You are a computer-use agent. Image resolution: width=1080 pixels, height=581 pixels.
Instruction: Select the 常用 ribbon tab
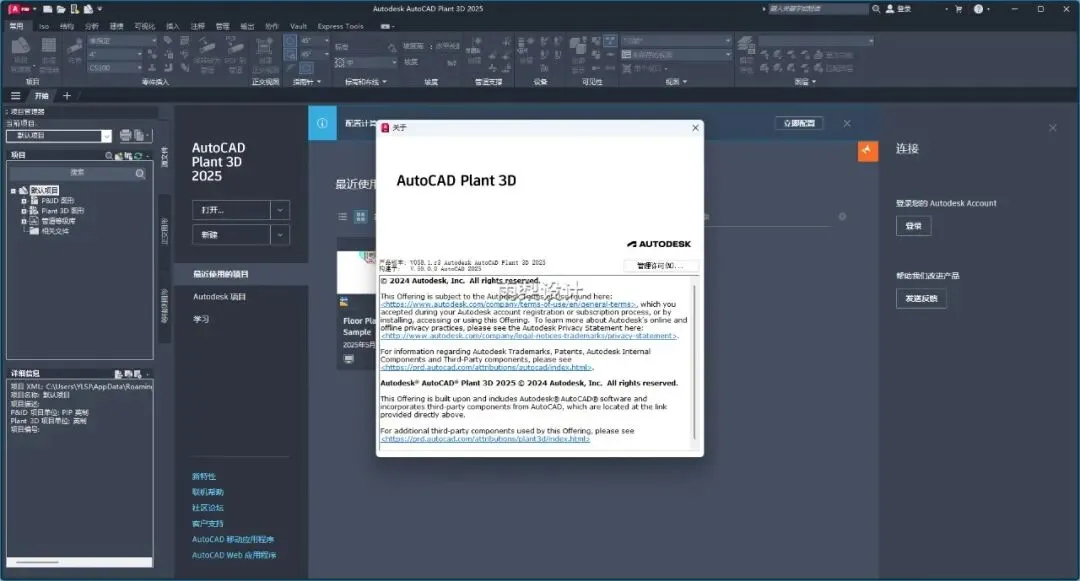(17, 26)
